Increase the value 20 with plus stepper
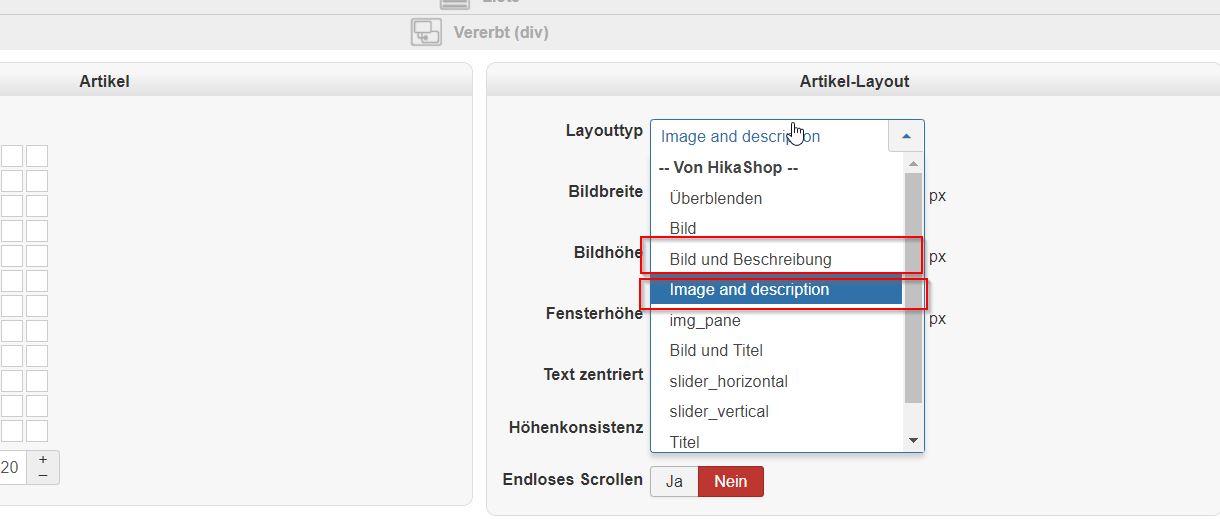Image resolution: width=1220 pixels, height=519 pixels. coord(43,460)
